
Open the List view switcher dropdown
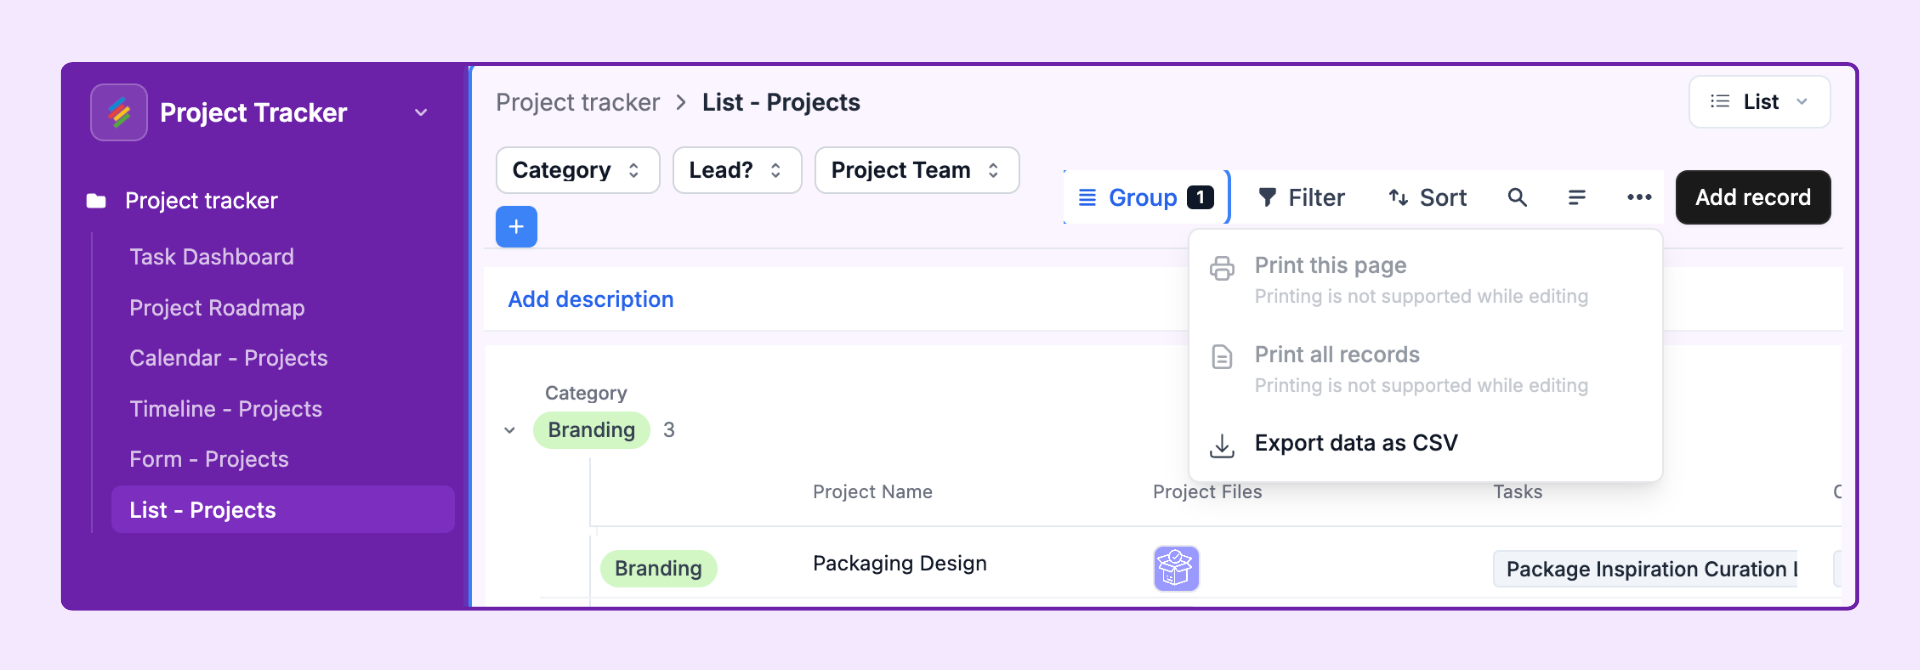click(x=1759, y=102)
